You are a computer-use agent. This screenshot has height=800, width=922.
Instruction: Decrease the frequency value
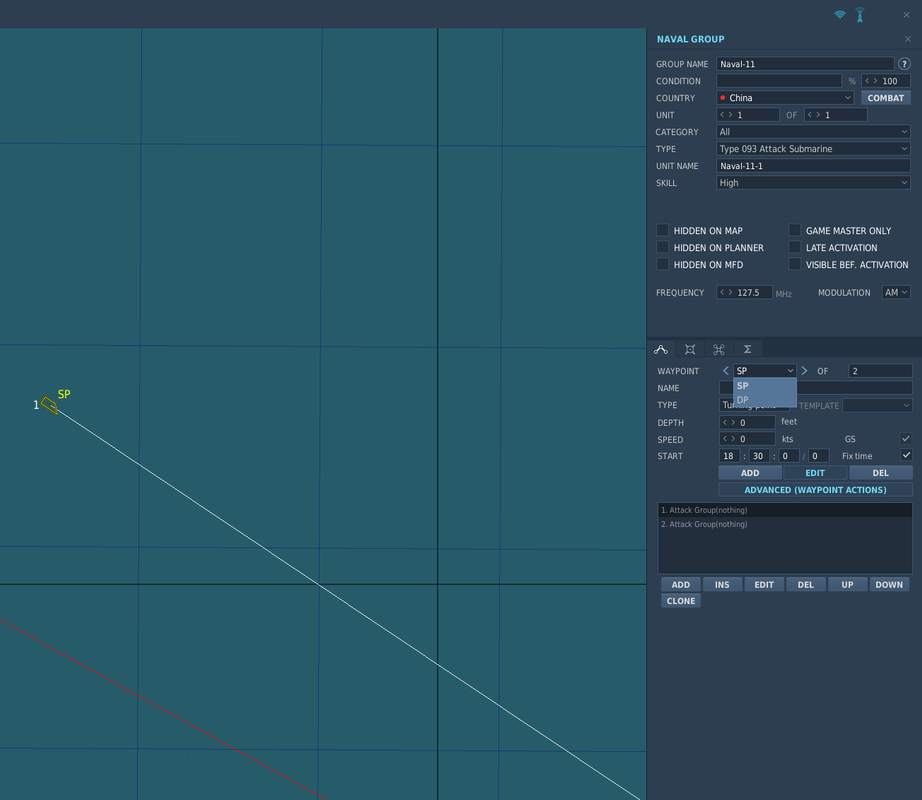(722, 292)
